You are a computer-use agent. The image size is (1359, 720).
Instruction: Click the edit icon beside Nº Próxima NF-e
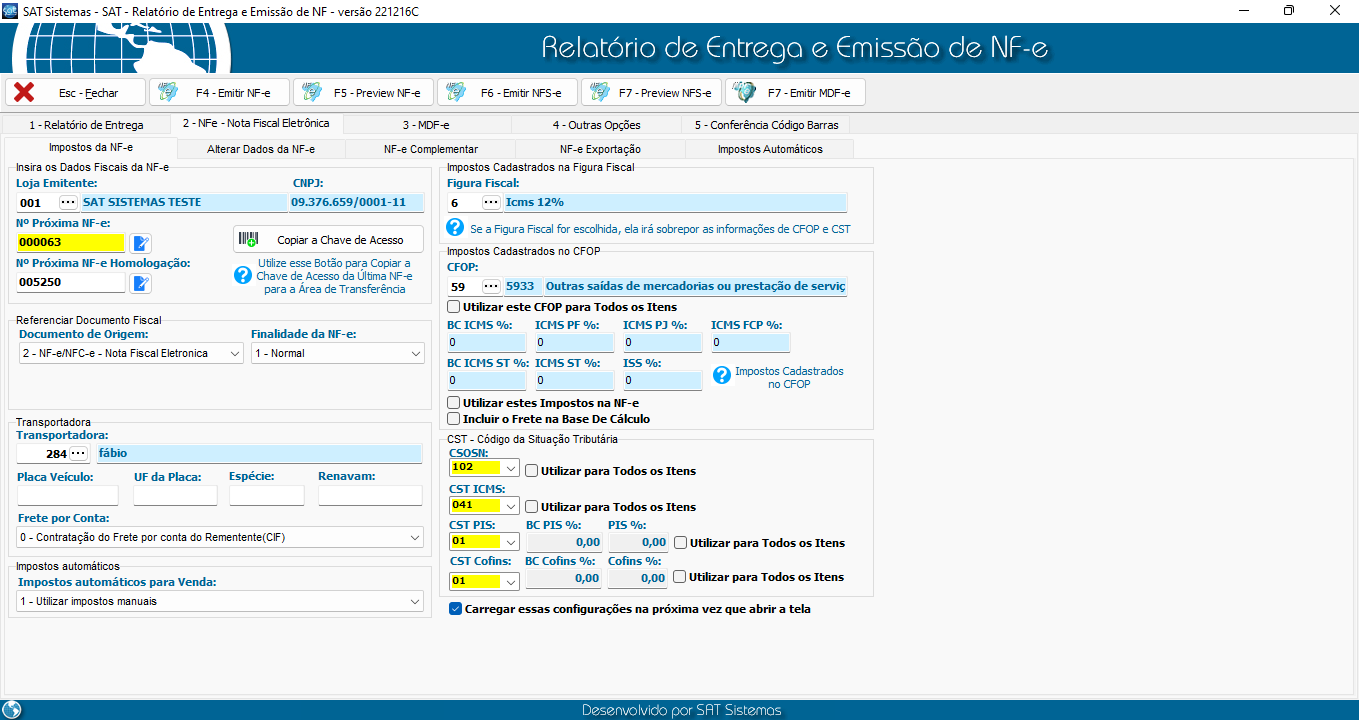tap(141, 243)
